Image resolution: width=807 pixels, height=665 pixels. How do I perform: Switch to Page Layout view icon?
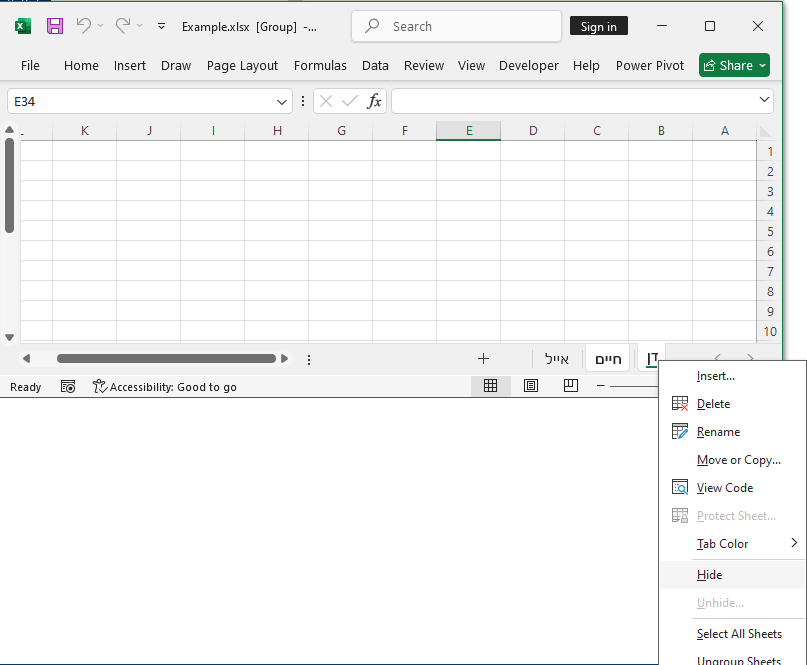[x=531, y=386]
